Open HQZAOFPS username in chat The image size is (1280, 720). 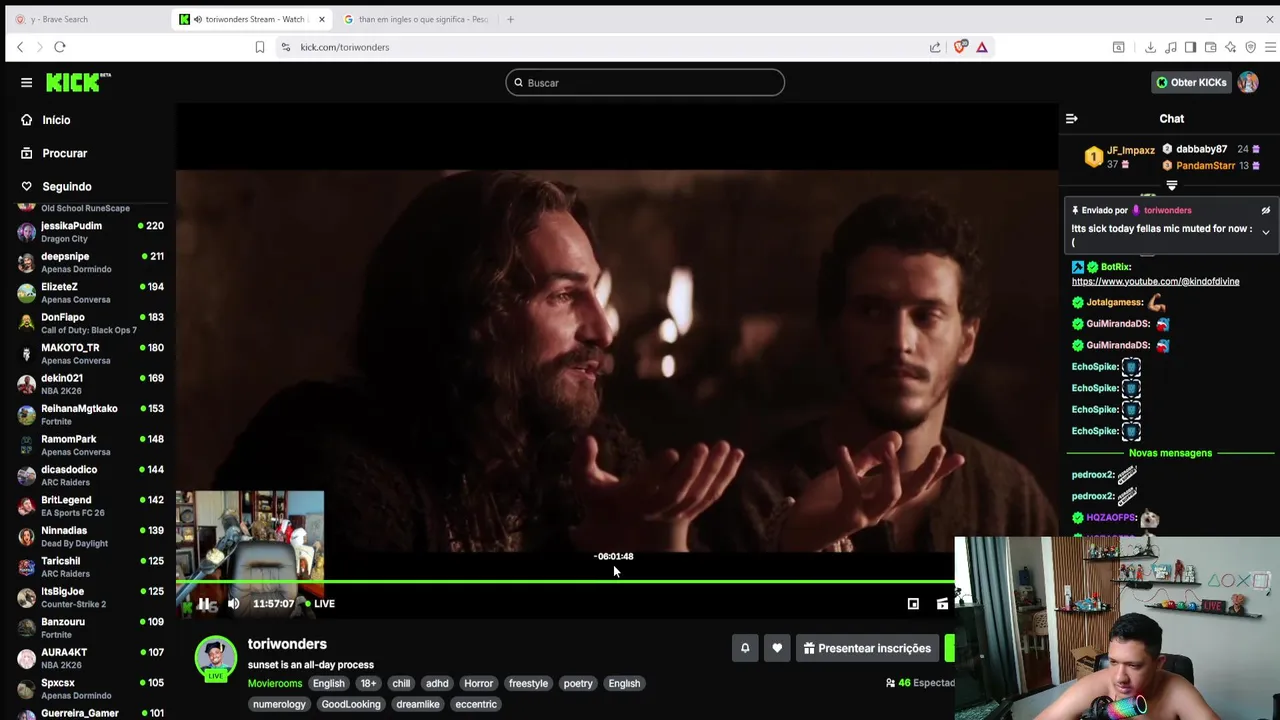[x=1111, y=517]
